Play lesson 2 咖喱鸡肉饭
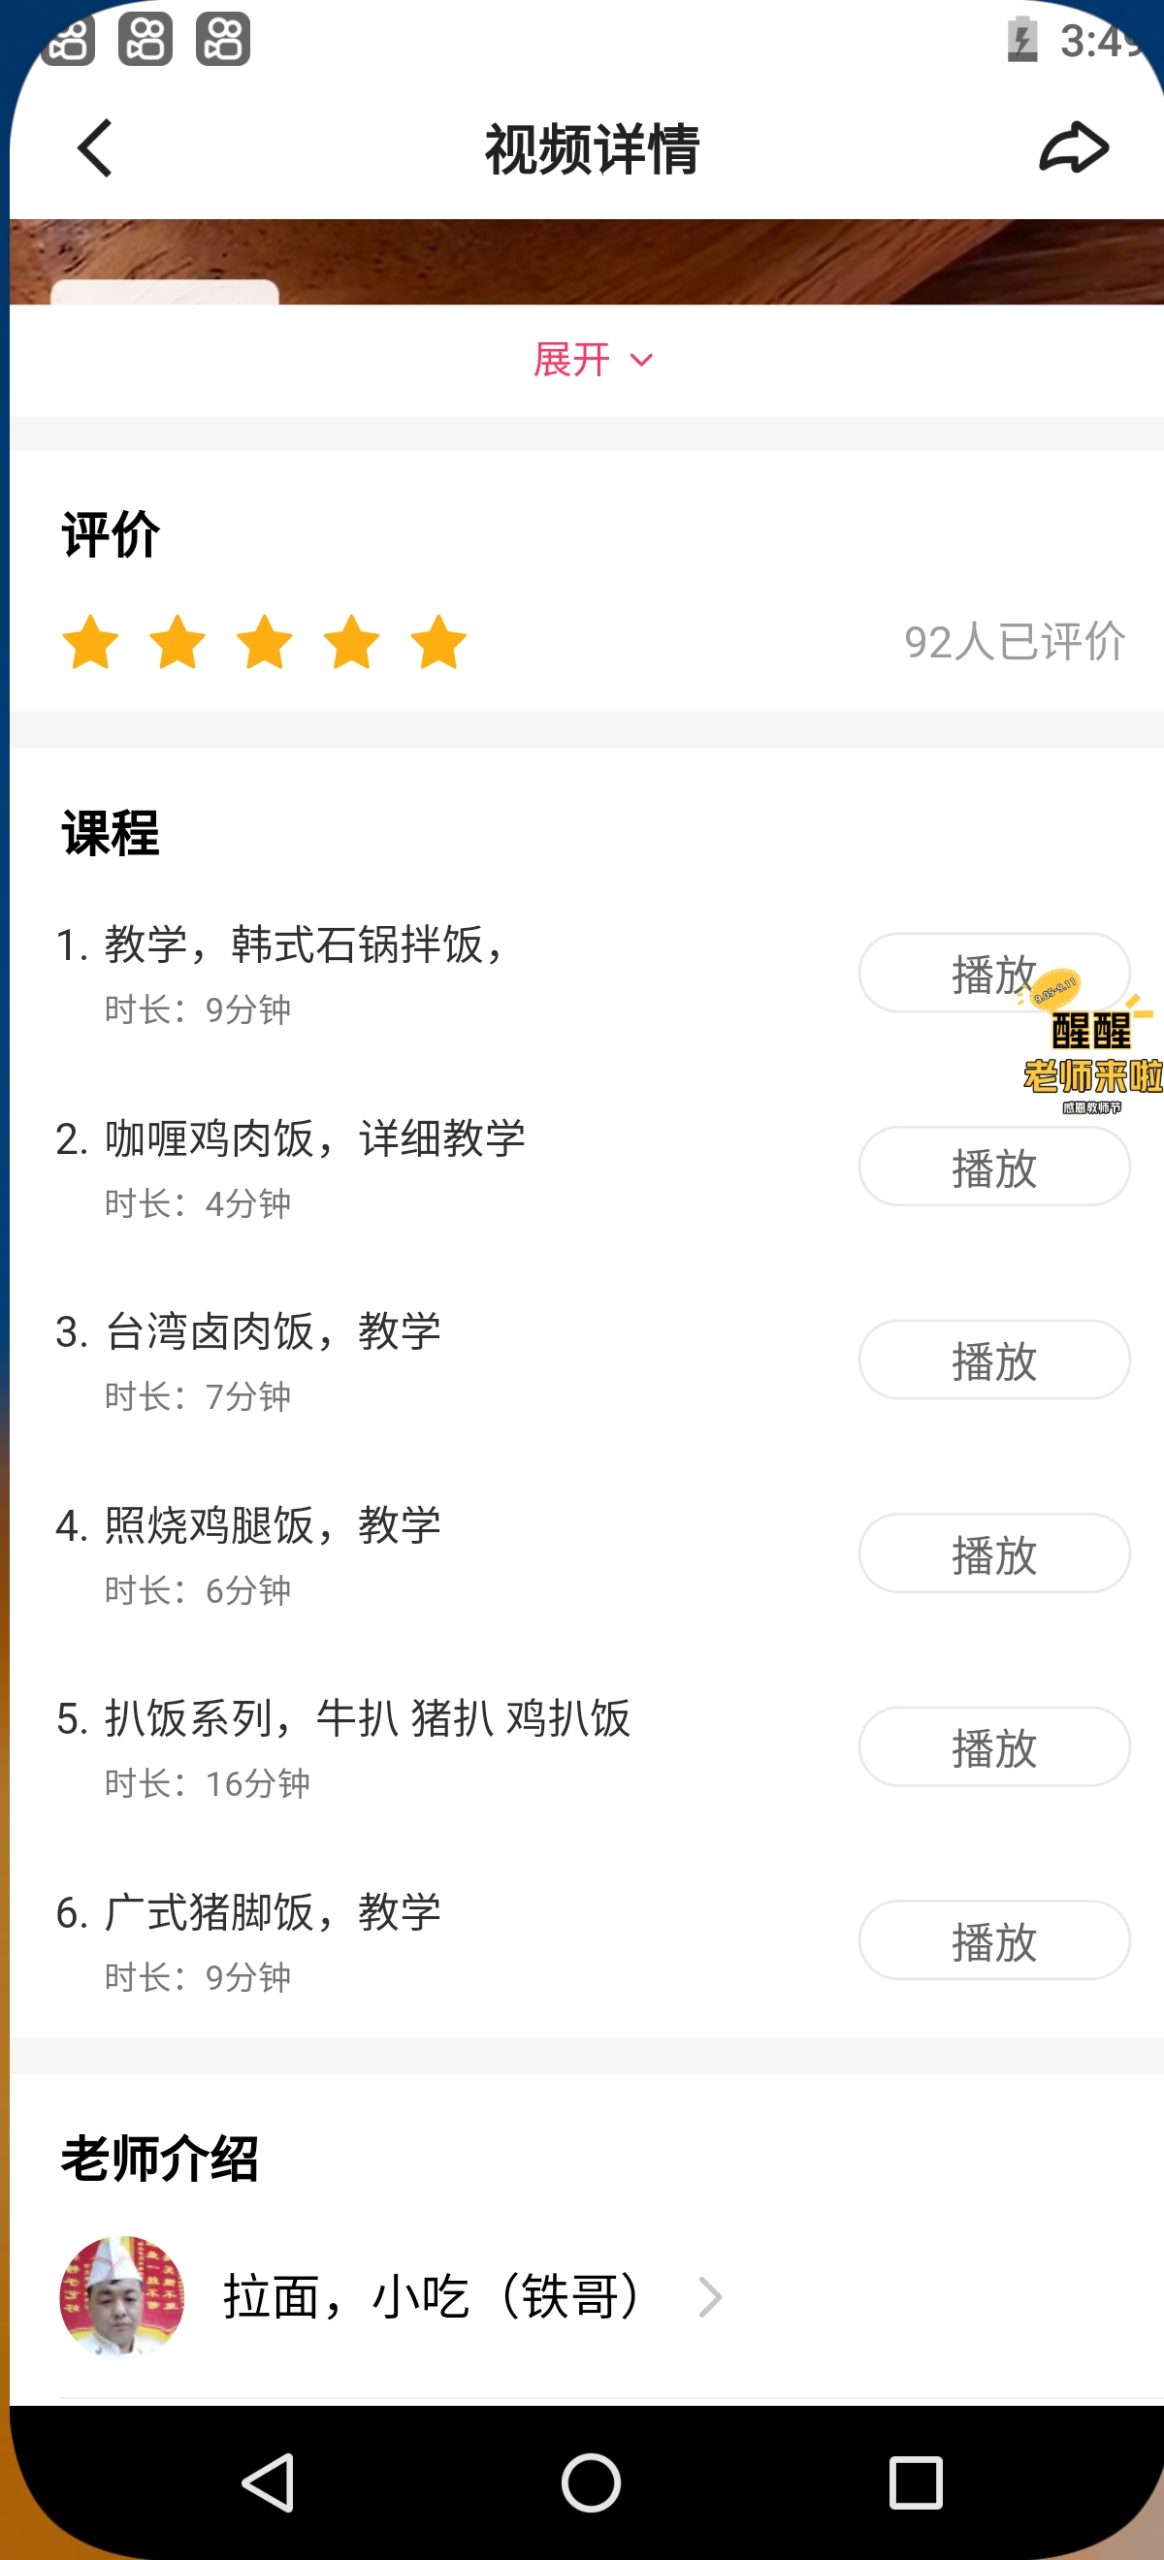 [x=994, y=1167]
